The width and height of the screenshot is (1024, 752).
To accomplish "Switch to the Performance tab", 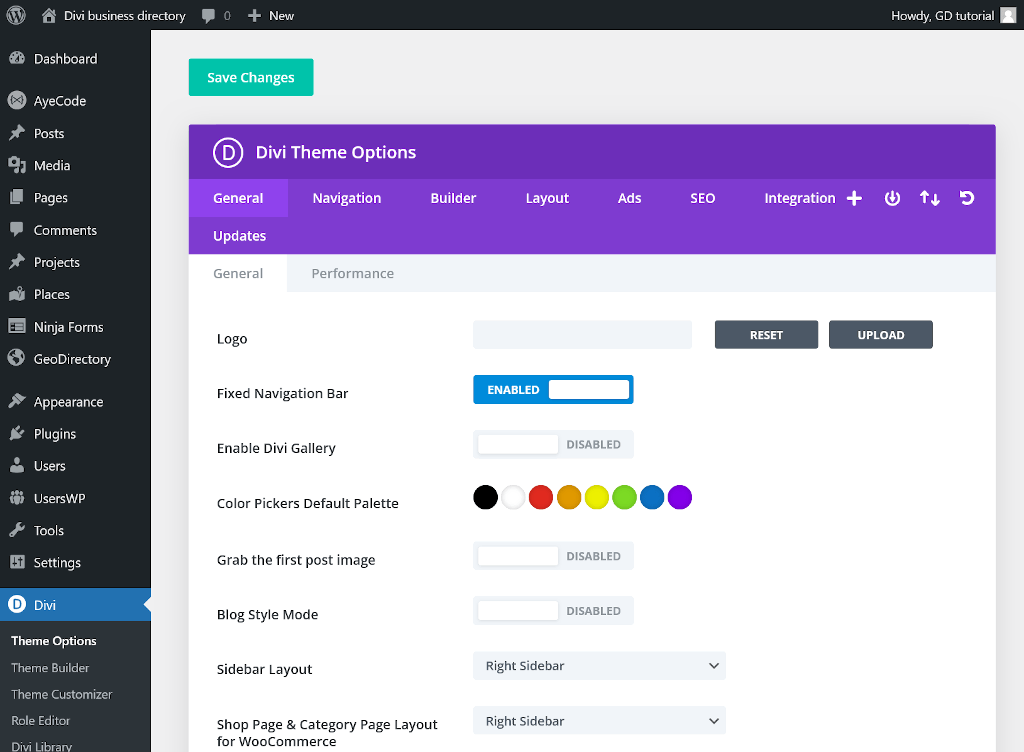I will tap(352, 272).
